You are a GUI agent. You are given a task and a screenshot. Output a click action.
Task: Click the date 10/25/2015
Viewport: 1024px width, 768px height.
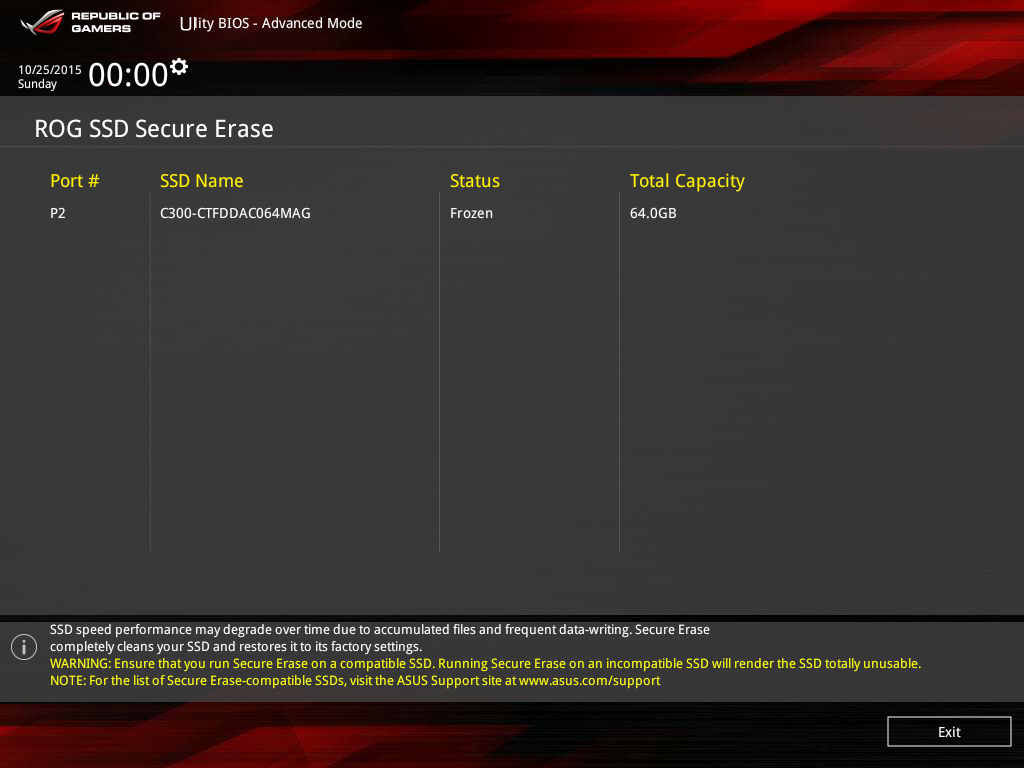(x=50, y=69)
